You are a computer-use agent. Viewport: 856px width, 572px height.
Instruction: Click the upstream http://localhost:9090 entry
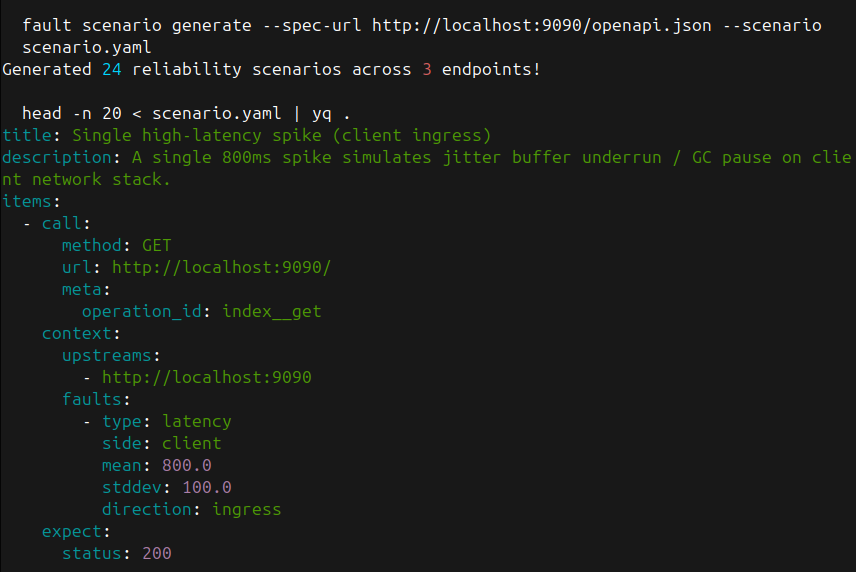(x=206, y=377)
